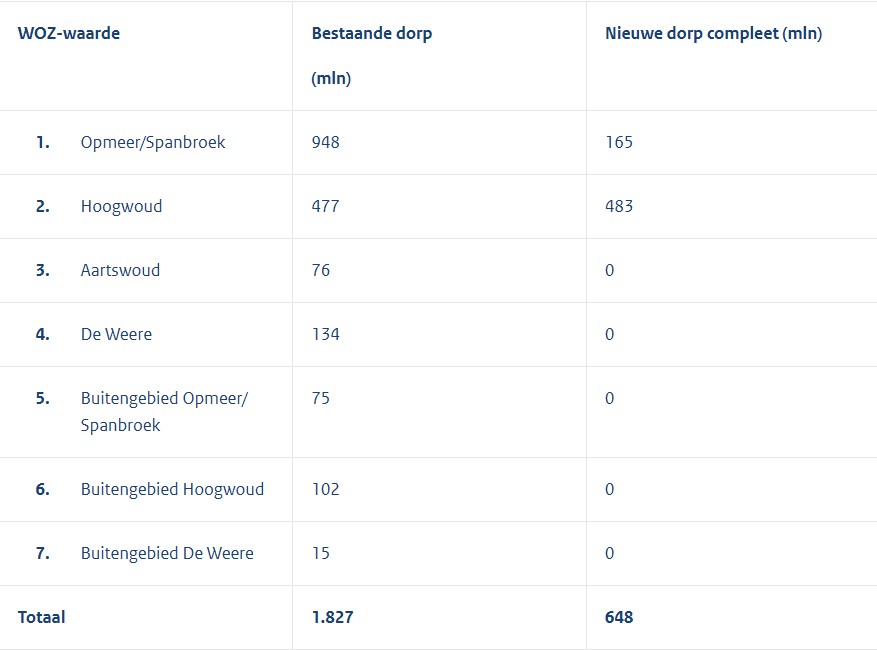Select the Buitengebied Hoogwoud row label
The height and width of the screenshot is (650, 877).
(172, 489)
